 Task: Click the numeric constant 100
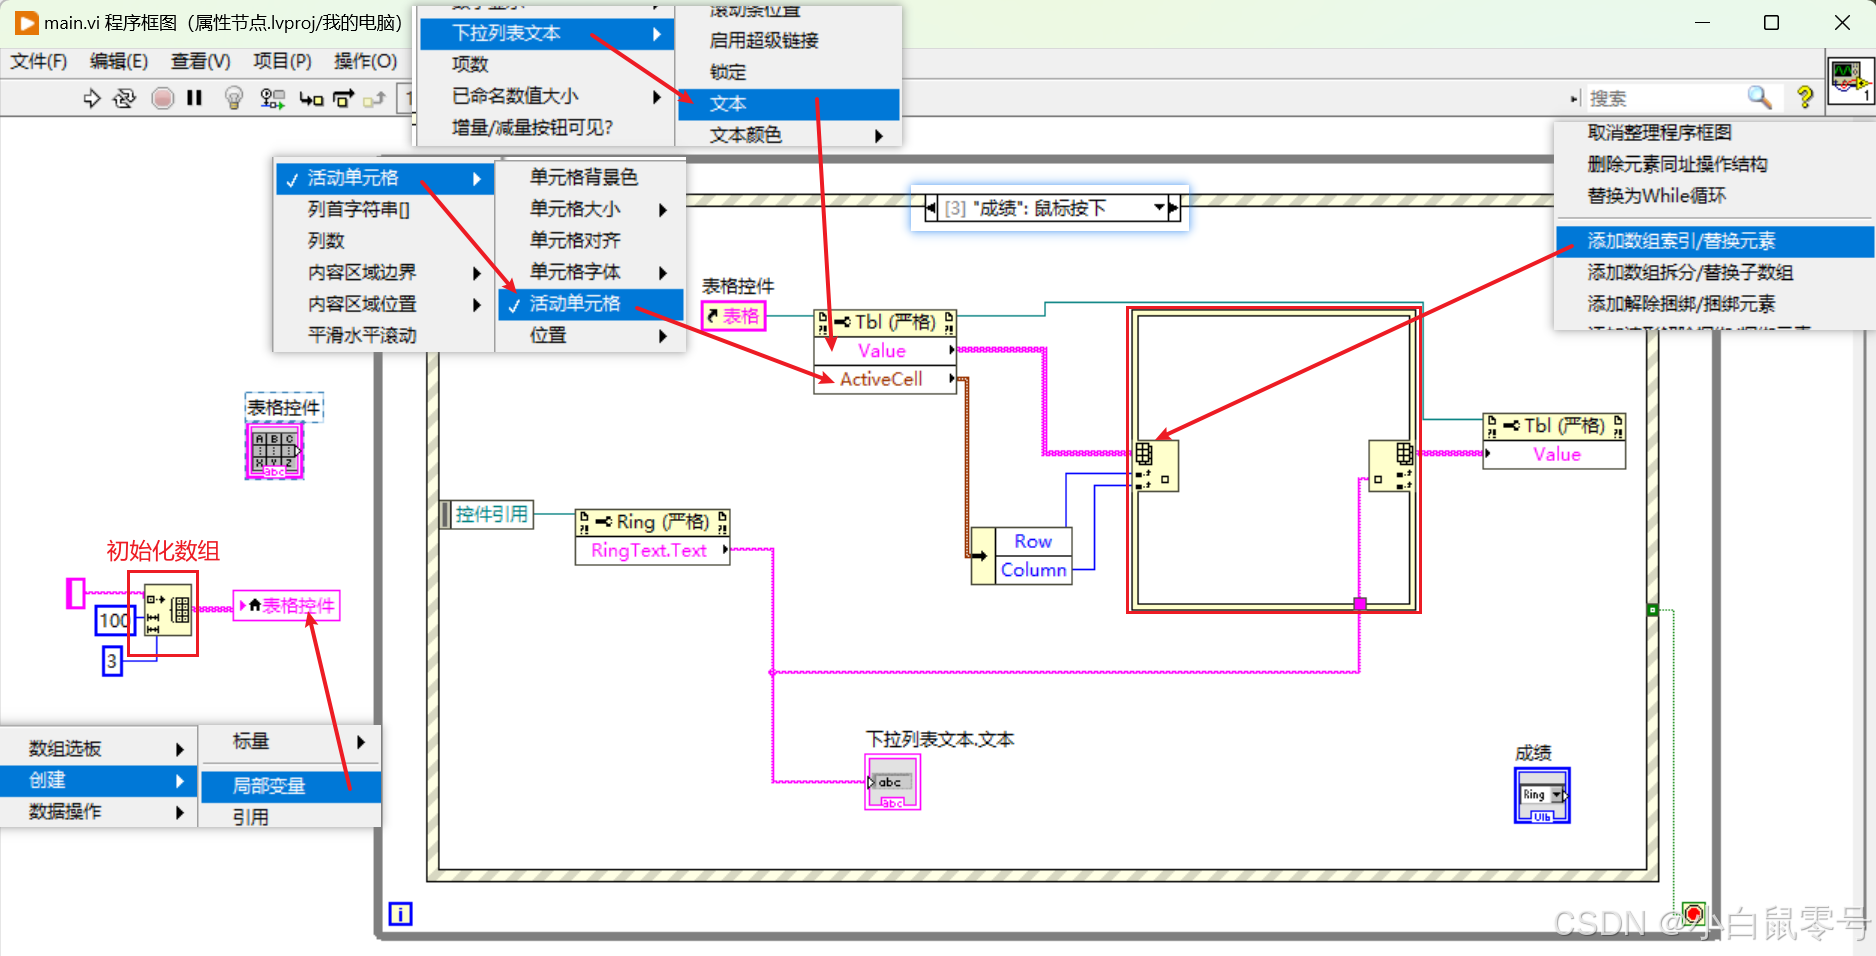[x=114, y=621]
